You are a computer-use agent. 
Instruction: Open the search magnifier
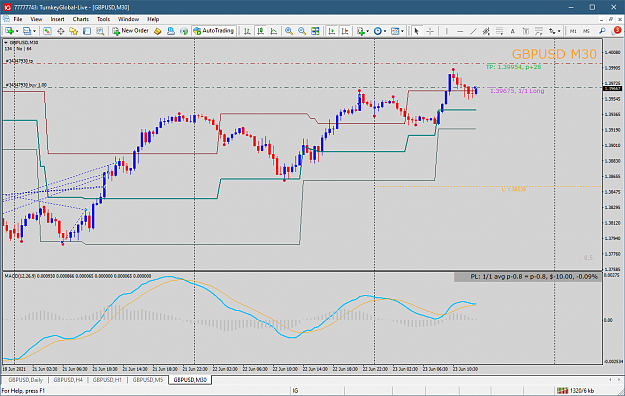pyautogui.click(x=602, y=31)
